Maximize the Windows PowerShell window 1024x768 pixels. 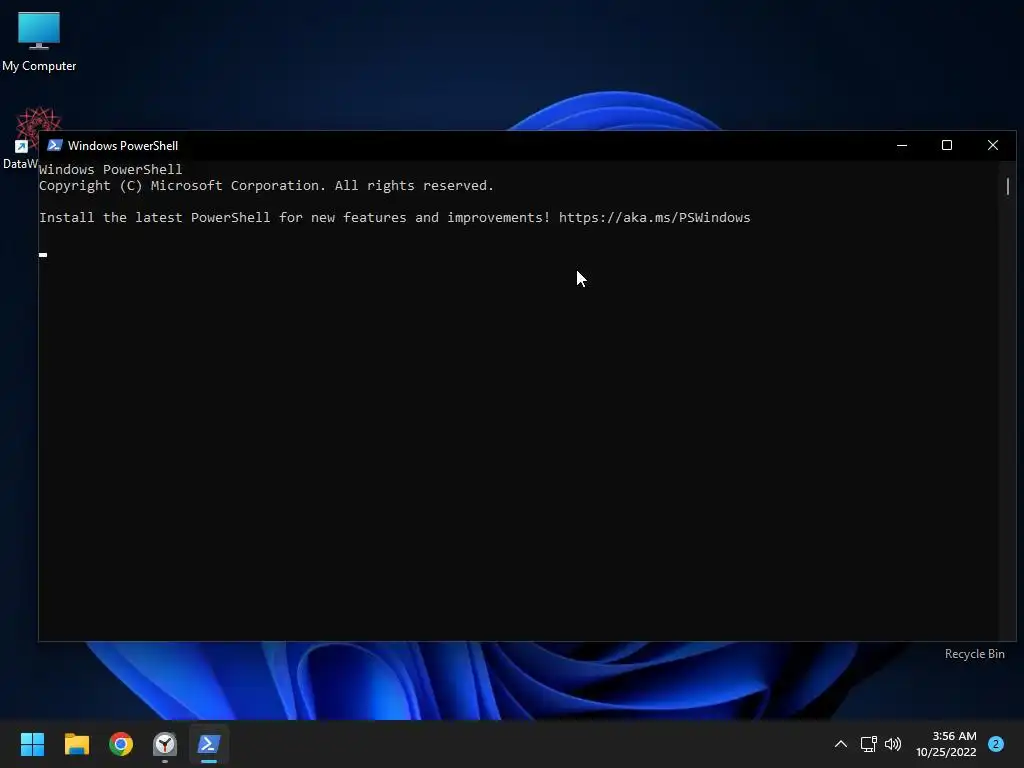(x=947, y=145)
